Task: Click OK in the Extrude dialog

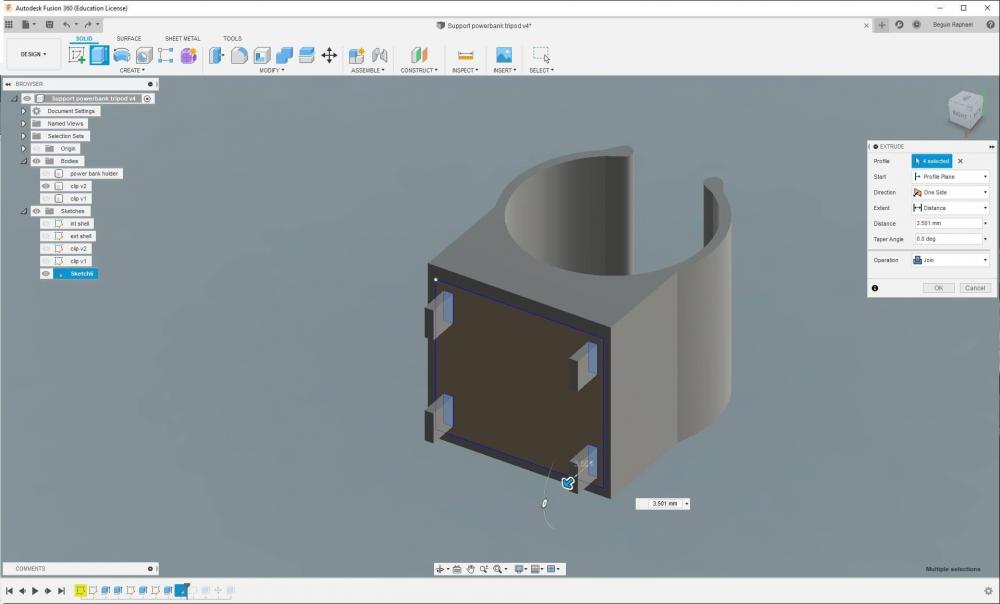Action: [x=938, y=288]
